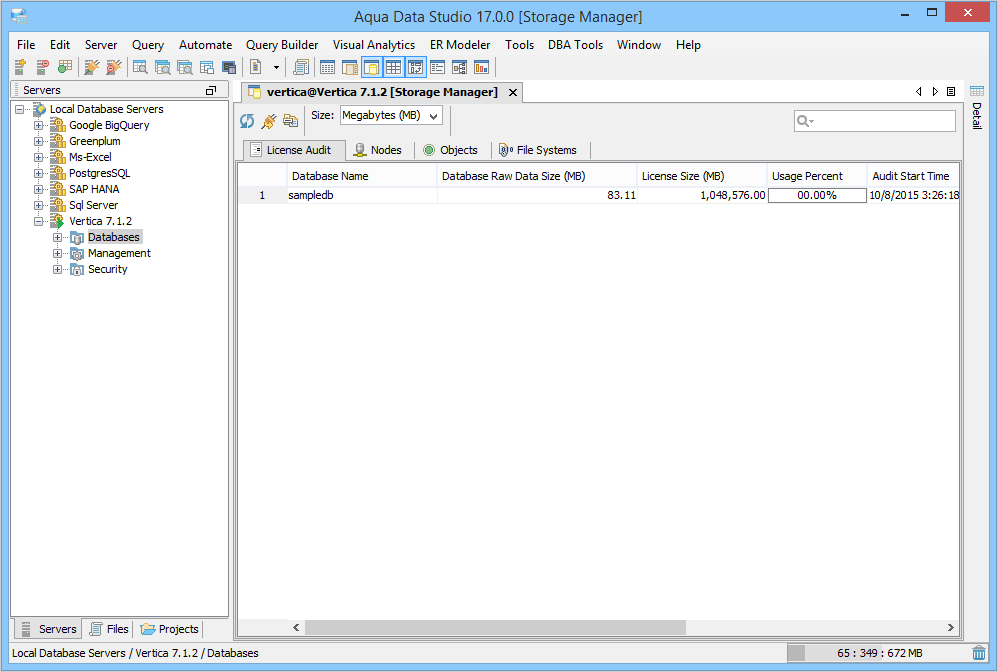Switch to the Projects bottom tab
This screenshot has height=672, width=998.
pyautogui.click(x=169, y=629)
